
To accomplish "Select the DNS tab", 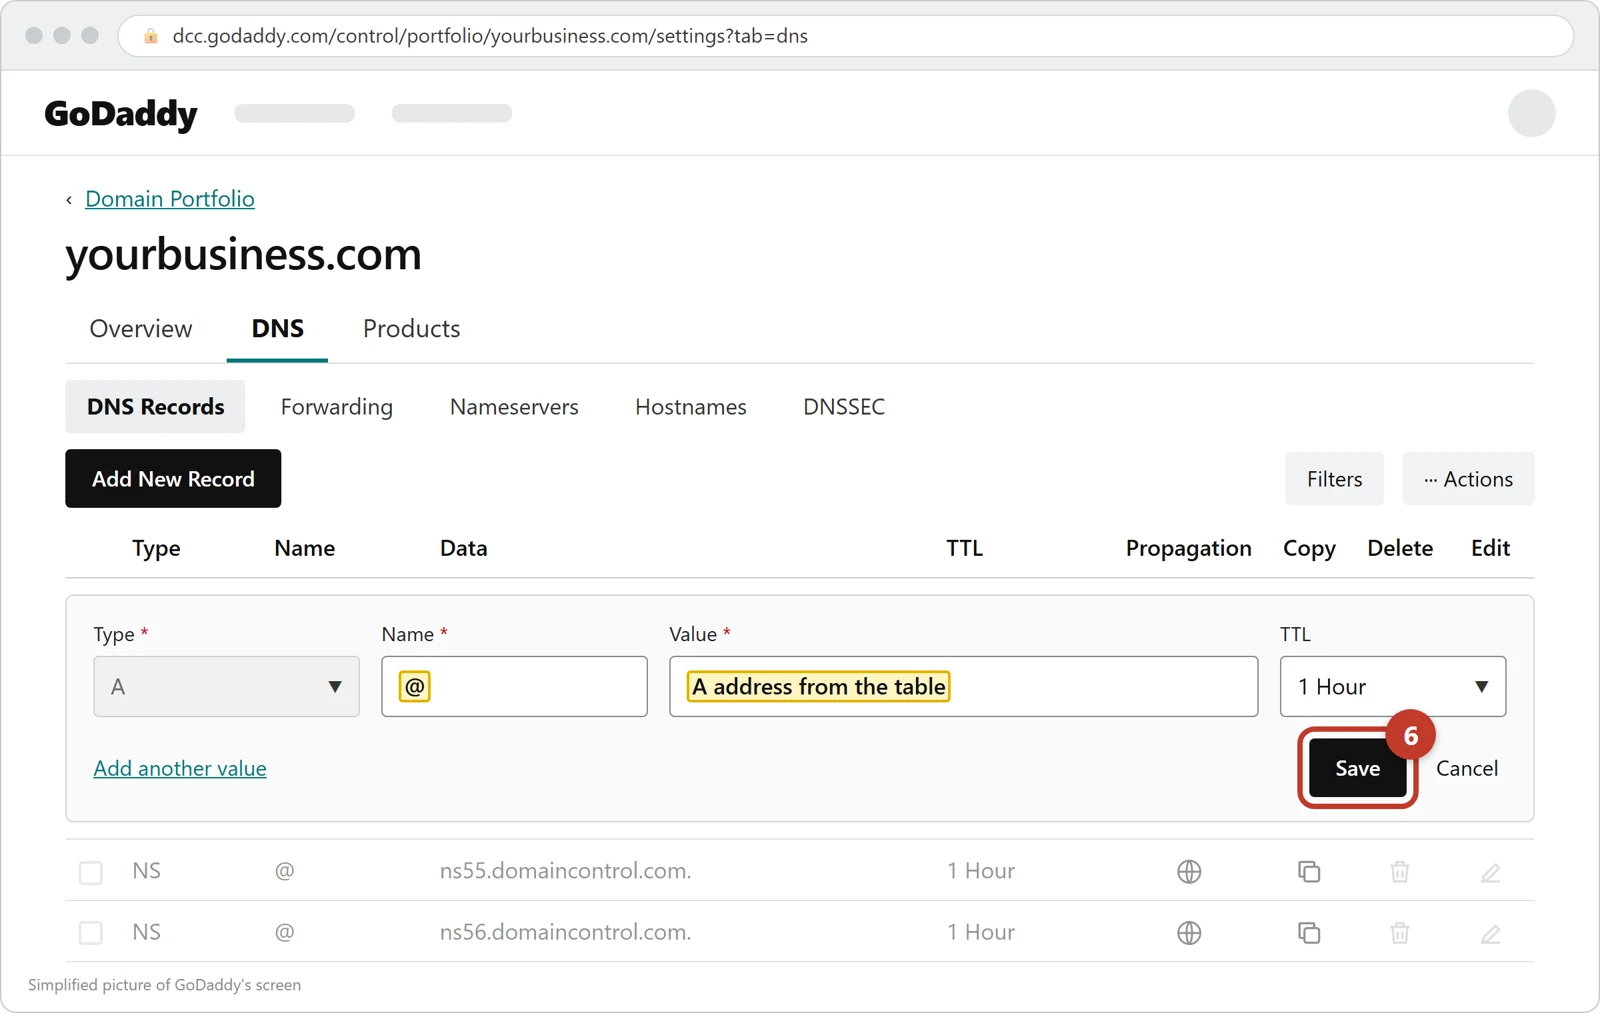I will coord(278,329).
